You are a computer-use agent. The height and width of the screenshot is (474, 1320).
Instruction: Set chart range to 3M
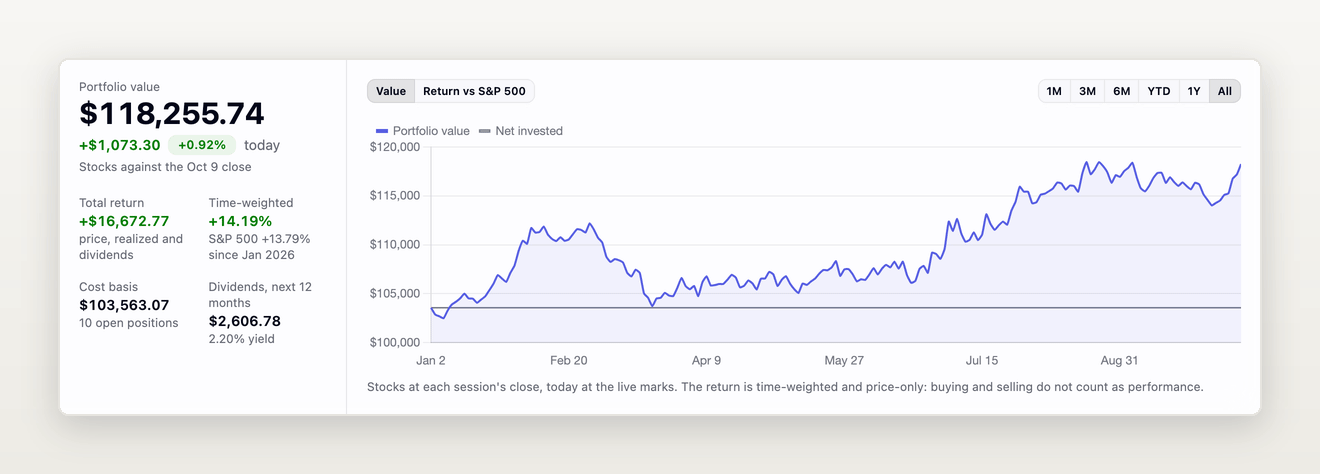point(1087,91)
